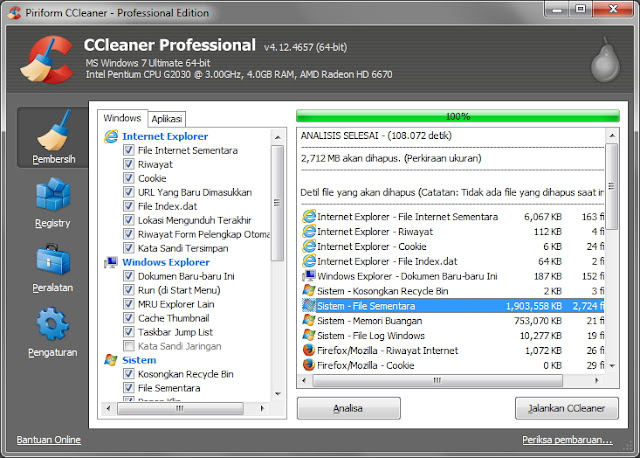Click the title bar CCleaner app icon
Screen dimensions: 640x458
(14, 13)
